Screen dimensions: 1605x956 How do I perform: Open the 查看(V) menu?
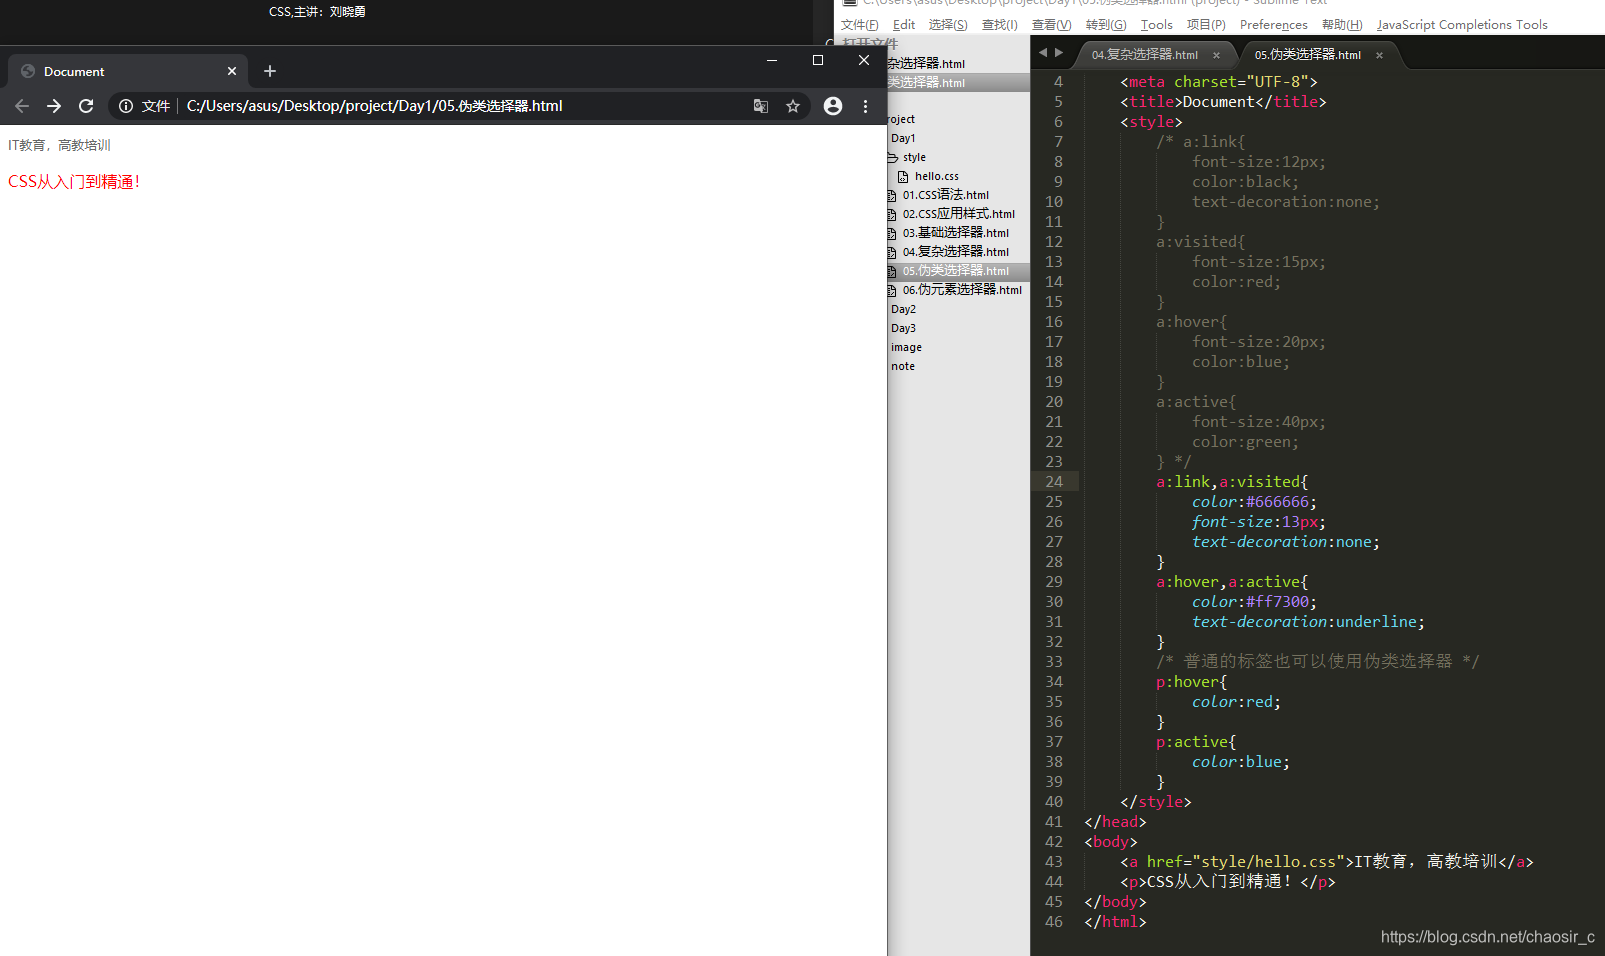(x=1051, y=25)
